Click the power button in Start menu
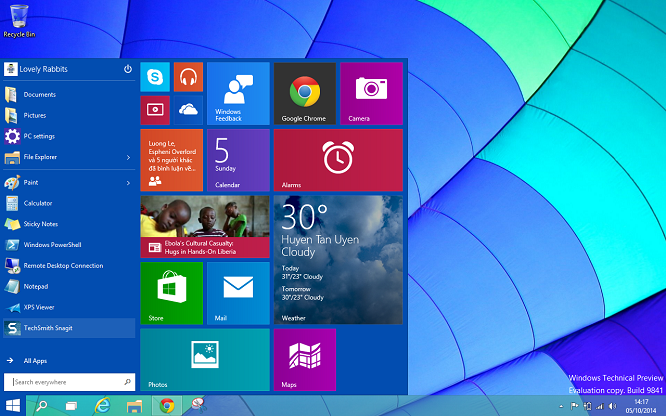This screenshot has height=416, width=666. pyautogui.click(x=128, y=69)
